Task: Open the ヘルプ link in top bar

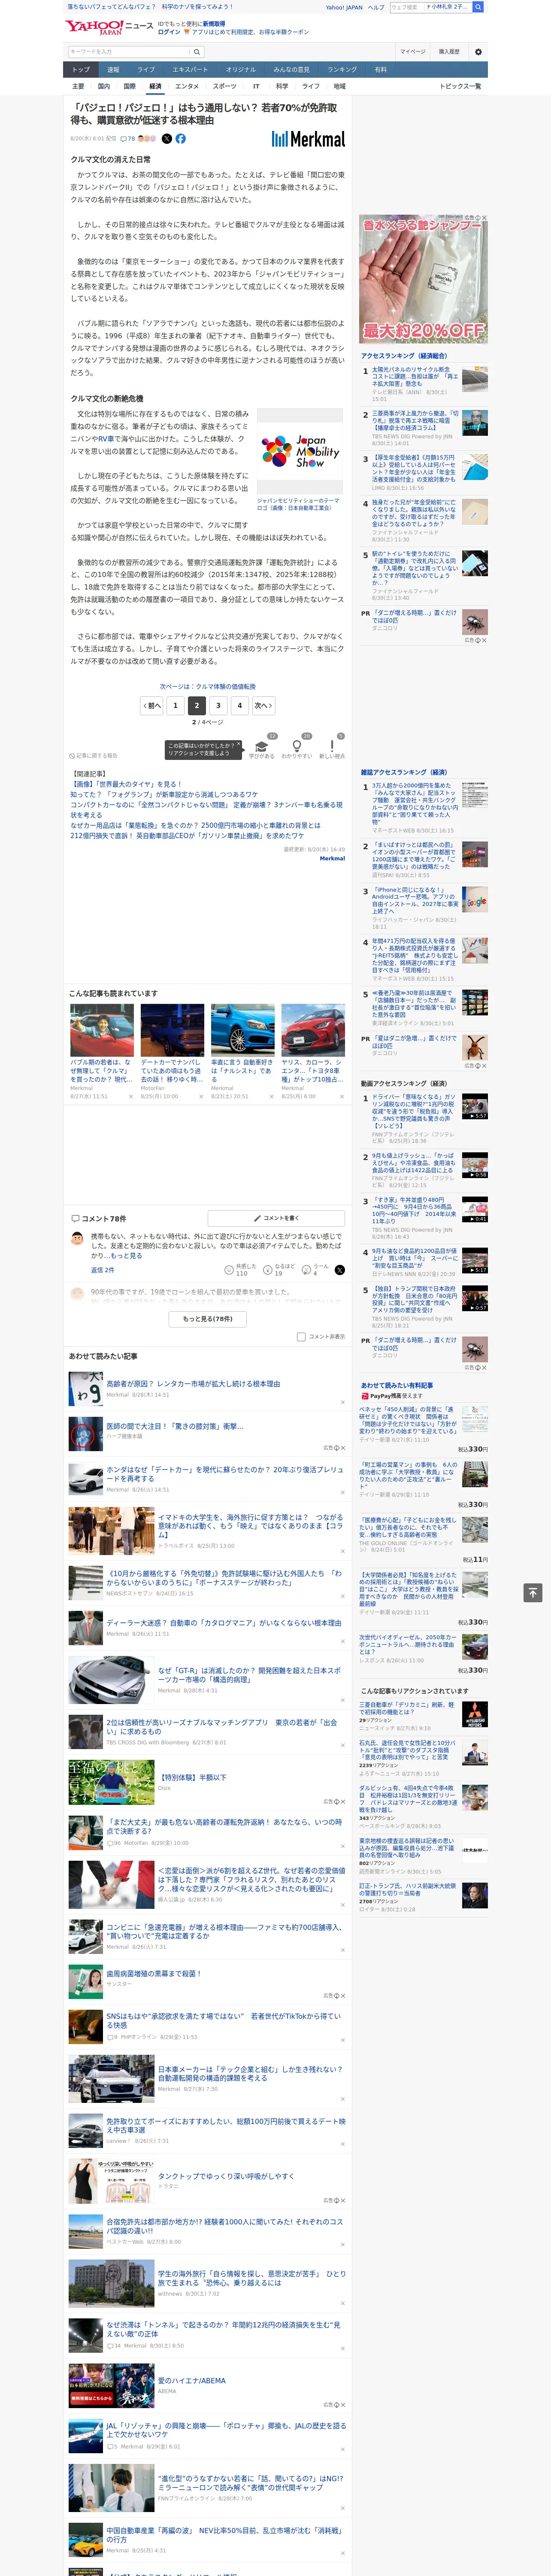Action: pos(375,7)
